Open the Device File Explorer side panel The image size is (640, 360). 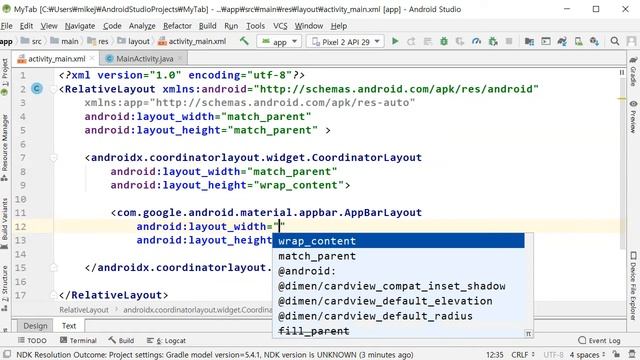click(x=633, y=286)
